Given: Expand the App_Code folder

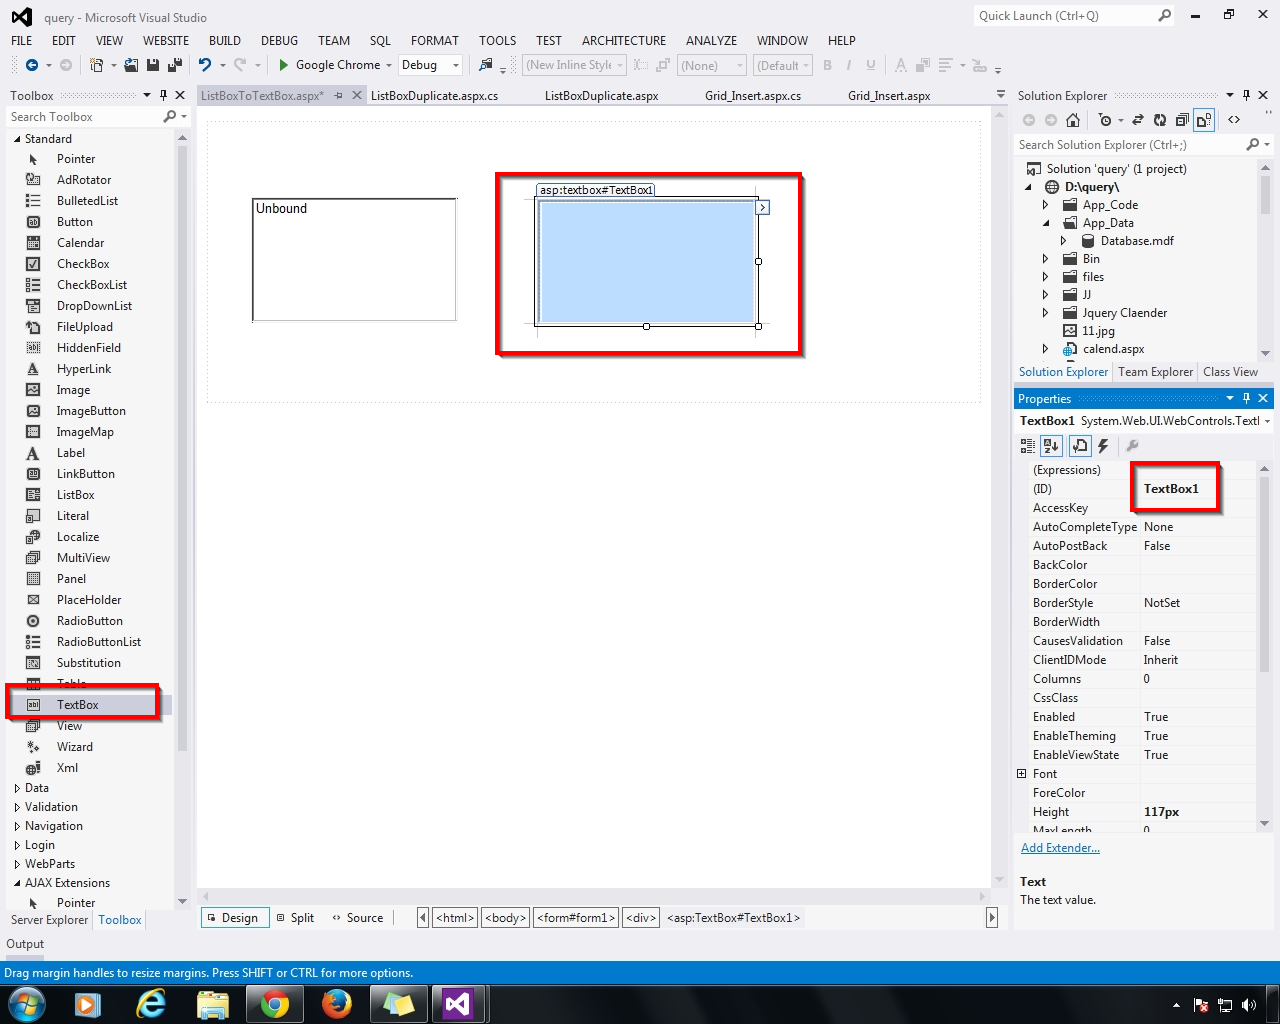Looking at the screenshot, I should click(x=1043, y=204).
